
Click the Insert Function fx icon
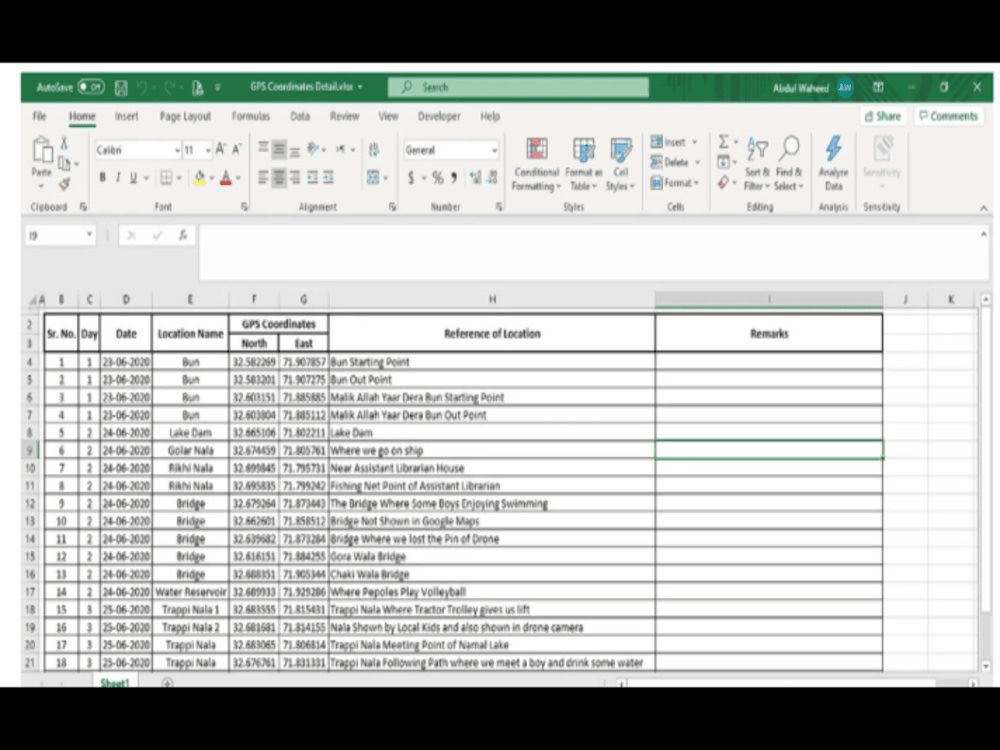click(183, 235)
